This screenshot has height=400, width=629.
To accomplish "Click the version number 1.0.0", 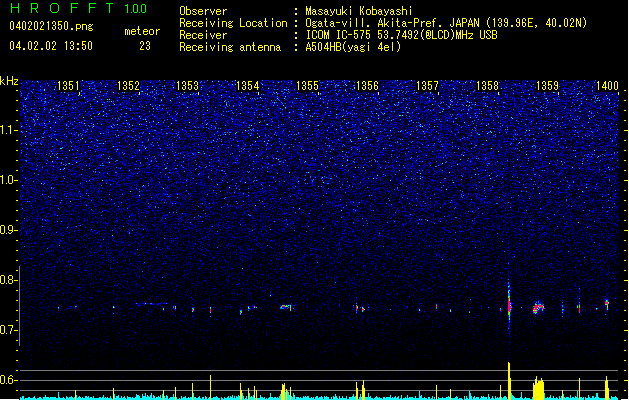I will [x=136, y=8].
